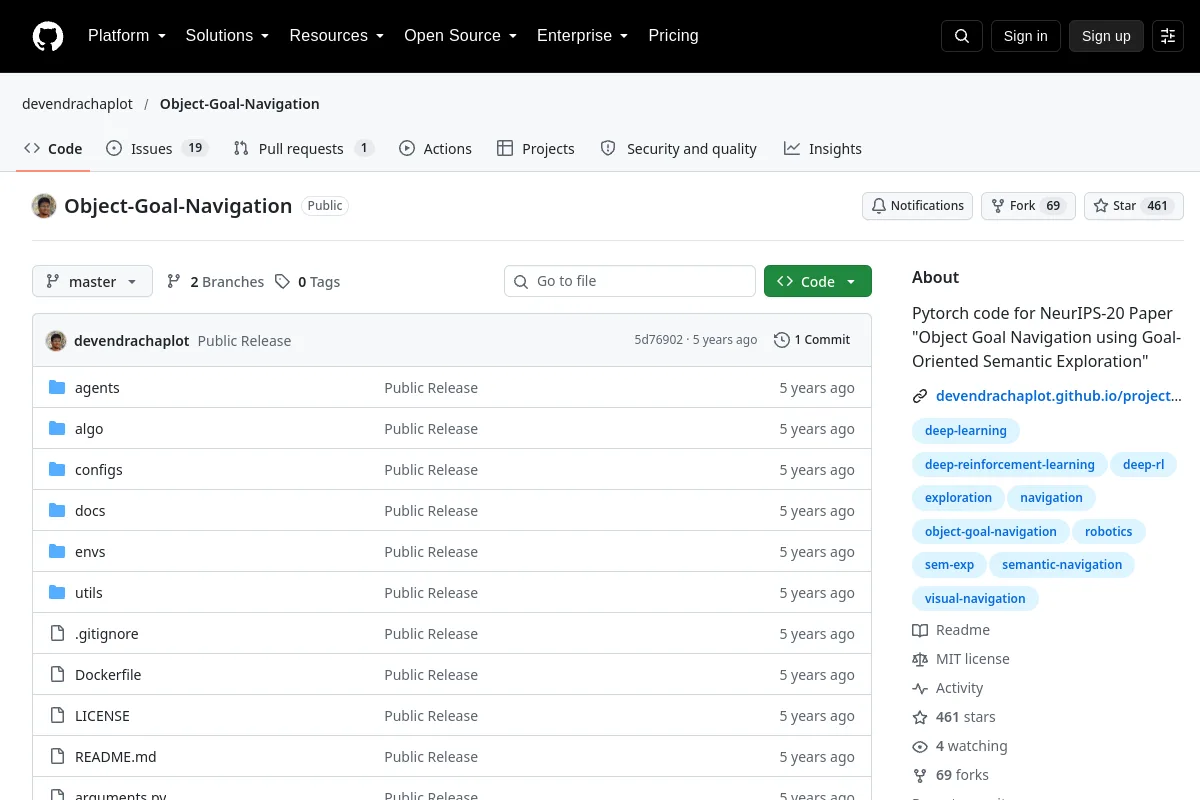The height and width of the screenshot is (800, 1200).
Task: Open devendrachaplot.github.io project link
Action: 1059,396
